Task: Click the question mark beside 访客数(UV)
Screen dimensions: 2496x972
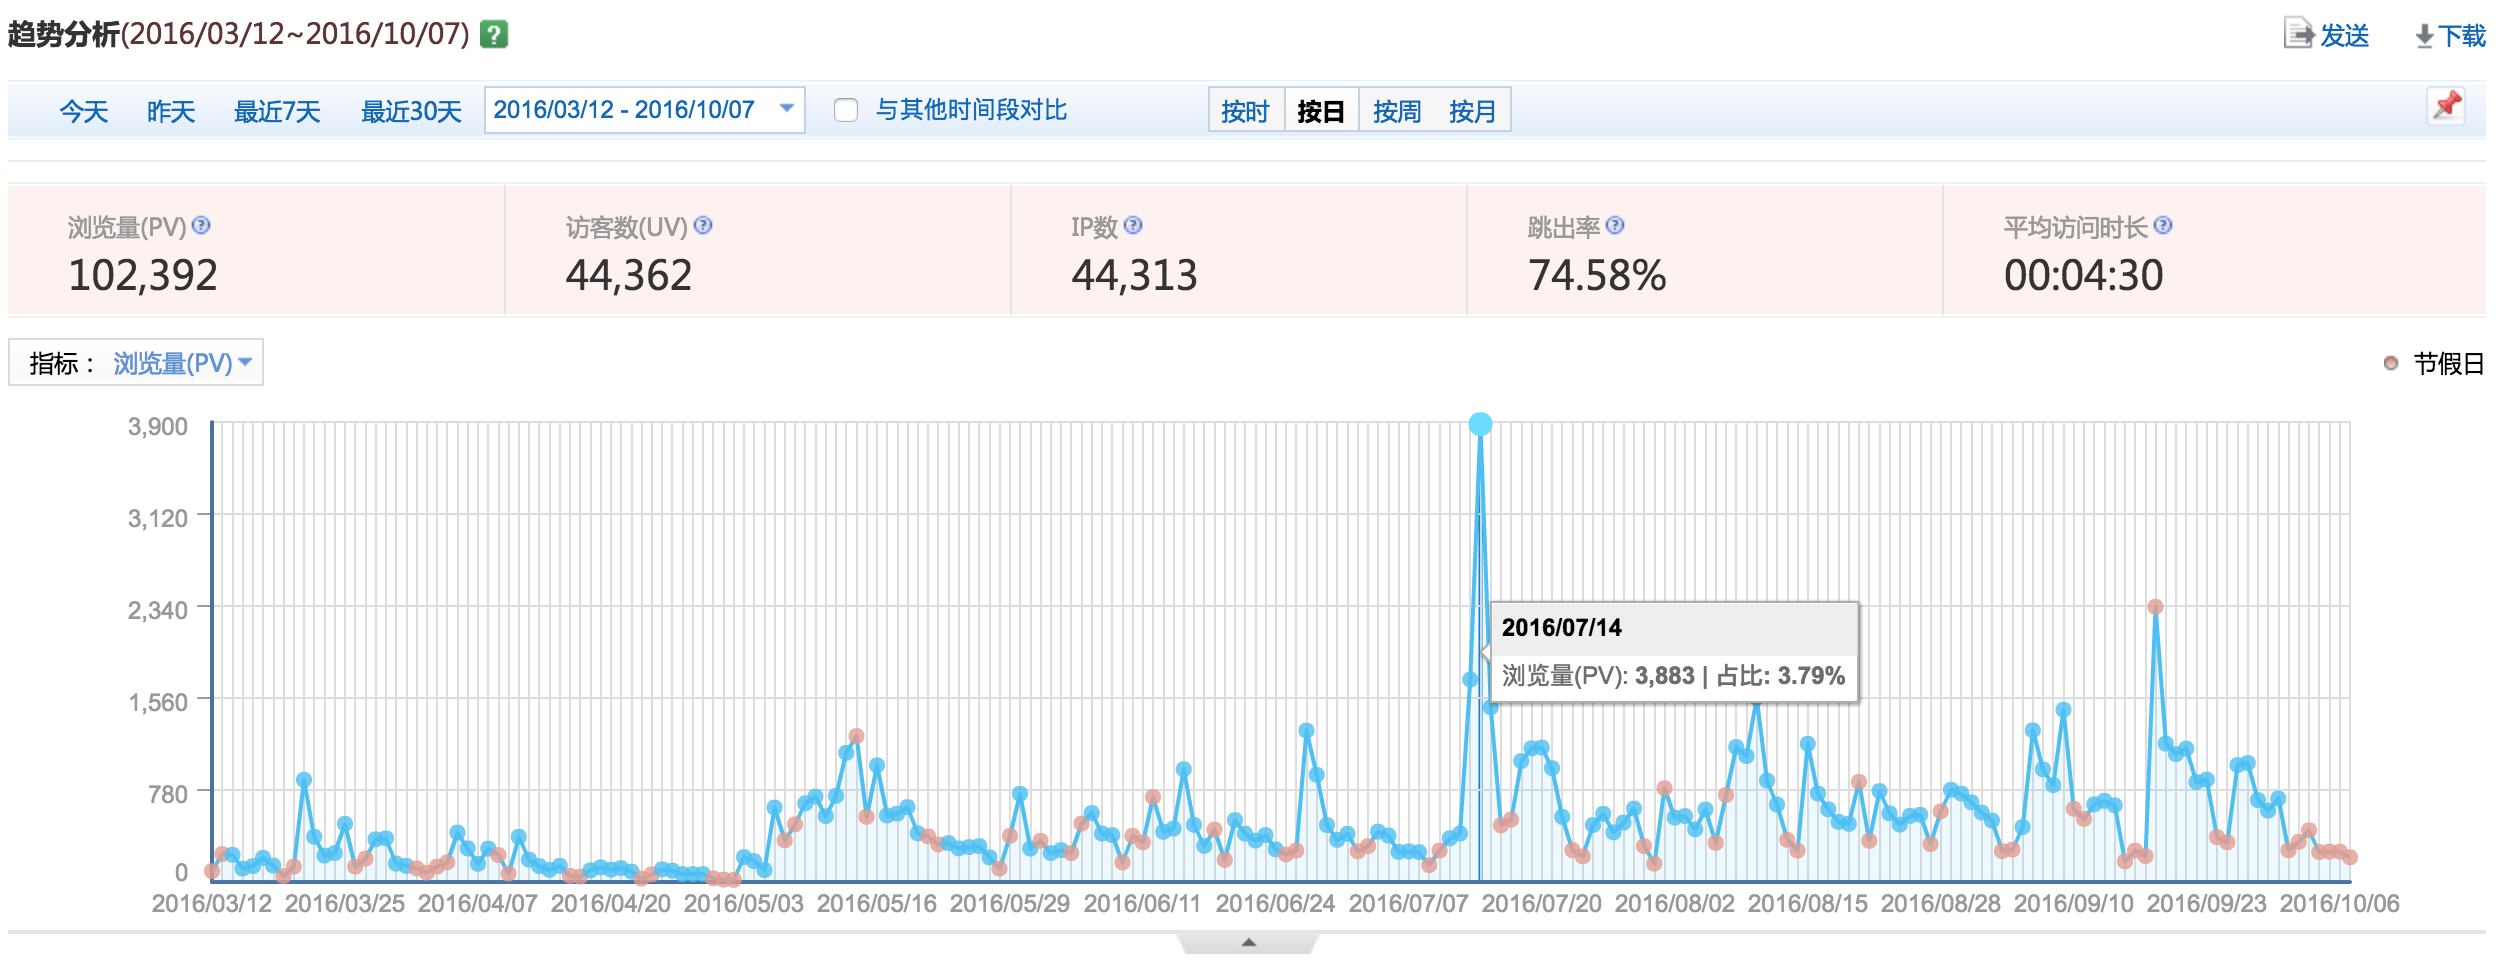Action: [x=703, y=227]
